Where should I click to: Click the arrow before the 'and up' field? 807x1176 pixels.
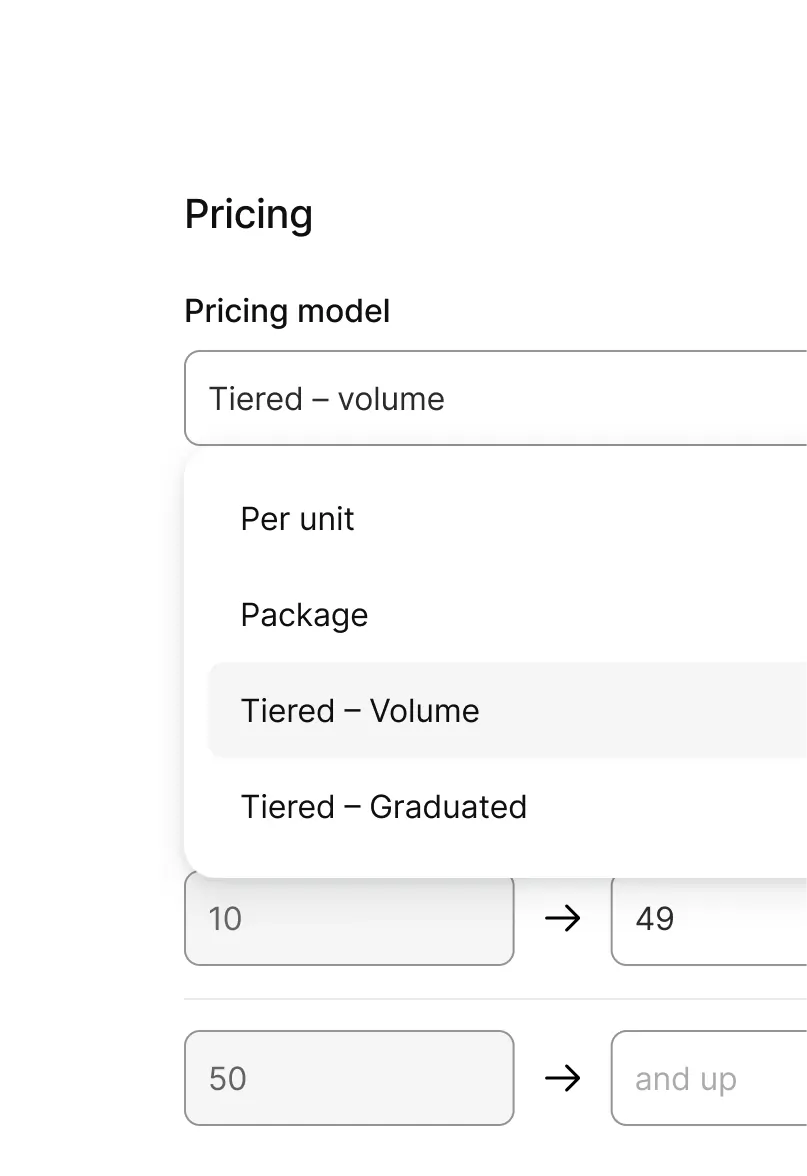point(563,1078)
